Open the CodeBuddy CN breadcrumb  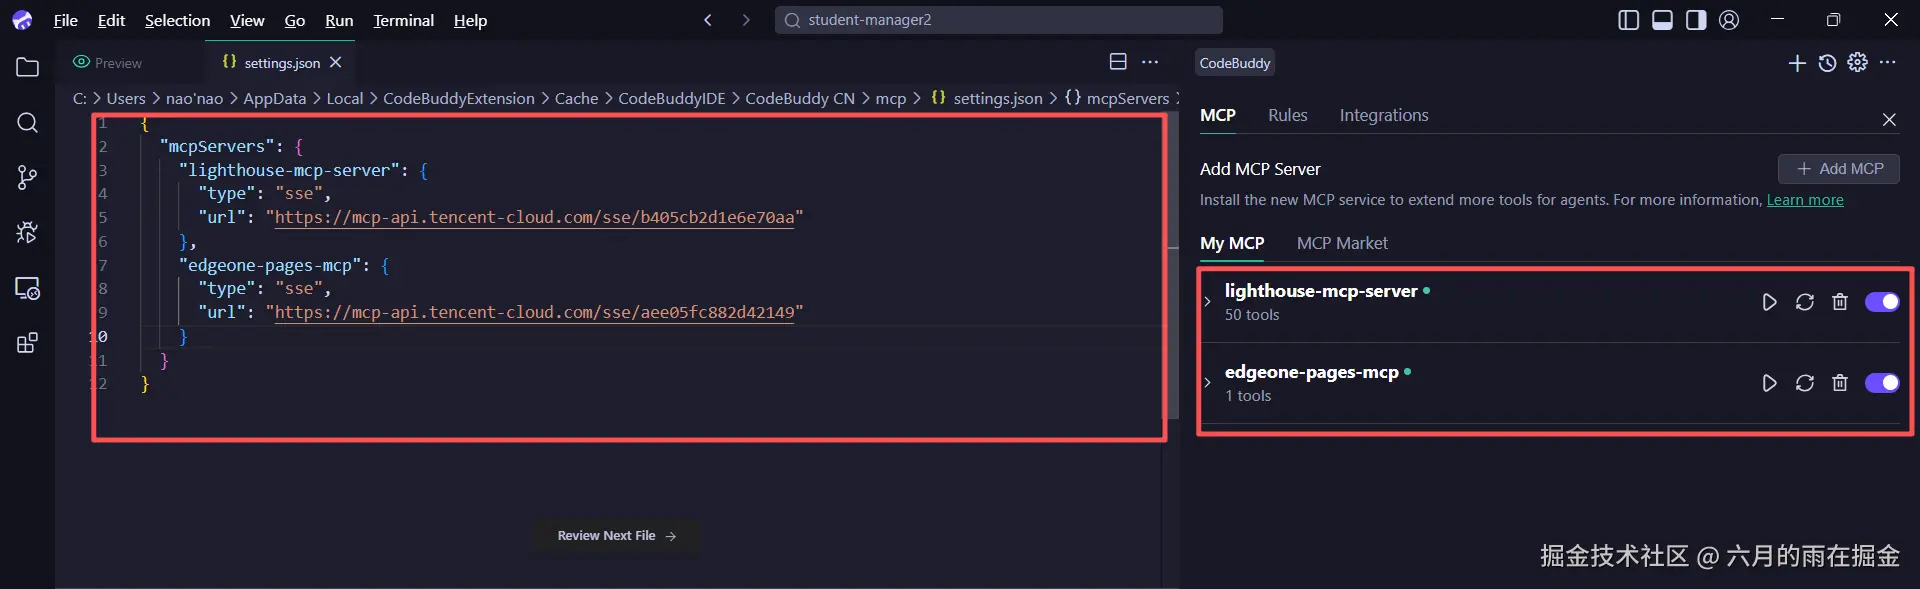(x=800, y=98)
